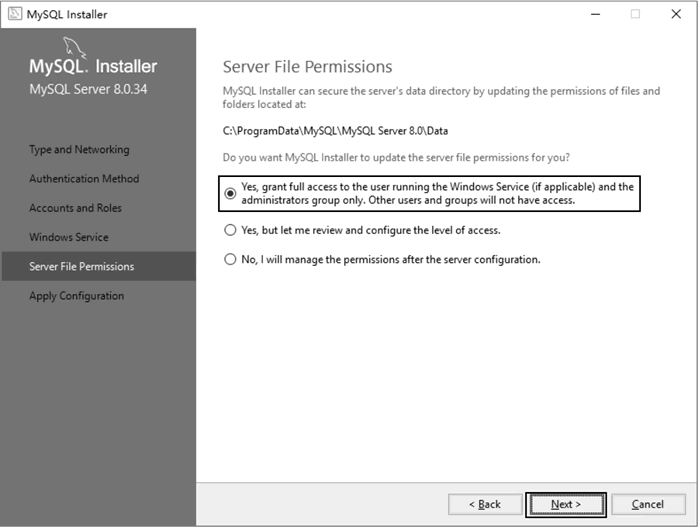Select review and configure access option
This screenshot has width=700, height=529.
[x=230, y=230]
